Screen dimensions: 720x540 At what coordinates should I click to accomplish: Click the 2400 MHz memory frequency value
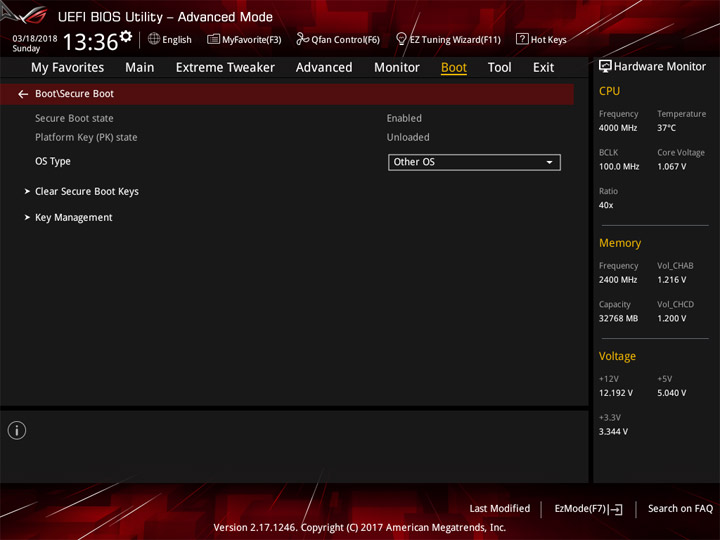618,280
